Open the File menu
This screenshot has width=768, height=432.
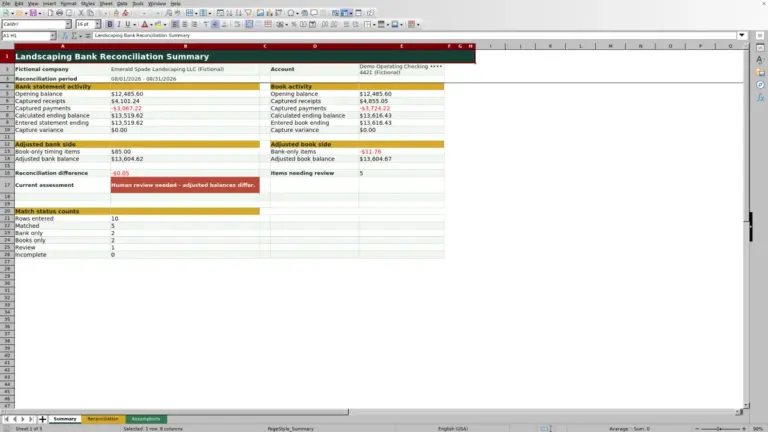[x=6, y=3]
